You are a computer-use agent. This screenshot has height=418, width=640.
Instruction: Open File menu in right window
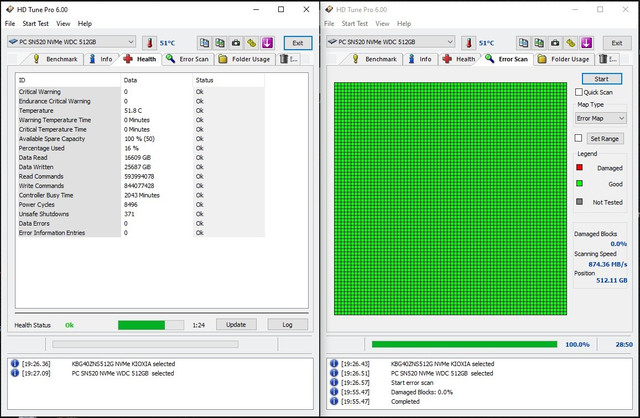coord(329,24)
